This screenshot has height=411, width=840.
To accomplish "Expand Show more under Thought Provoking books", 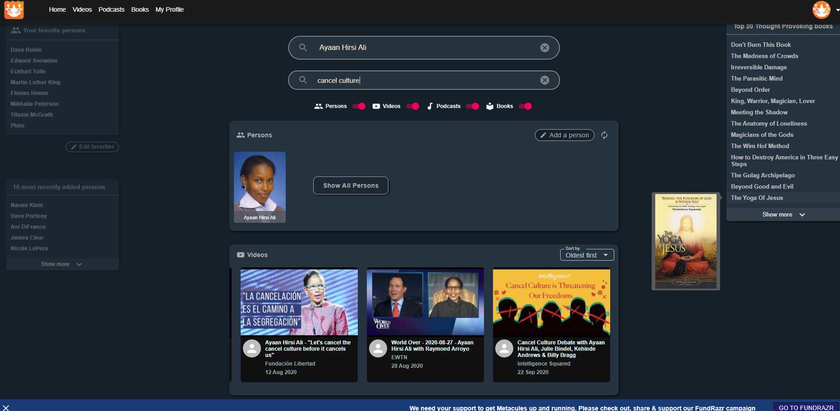I will [783, 214].
